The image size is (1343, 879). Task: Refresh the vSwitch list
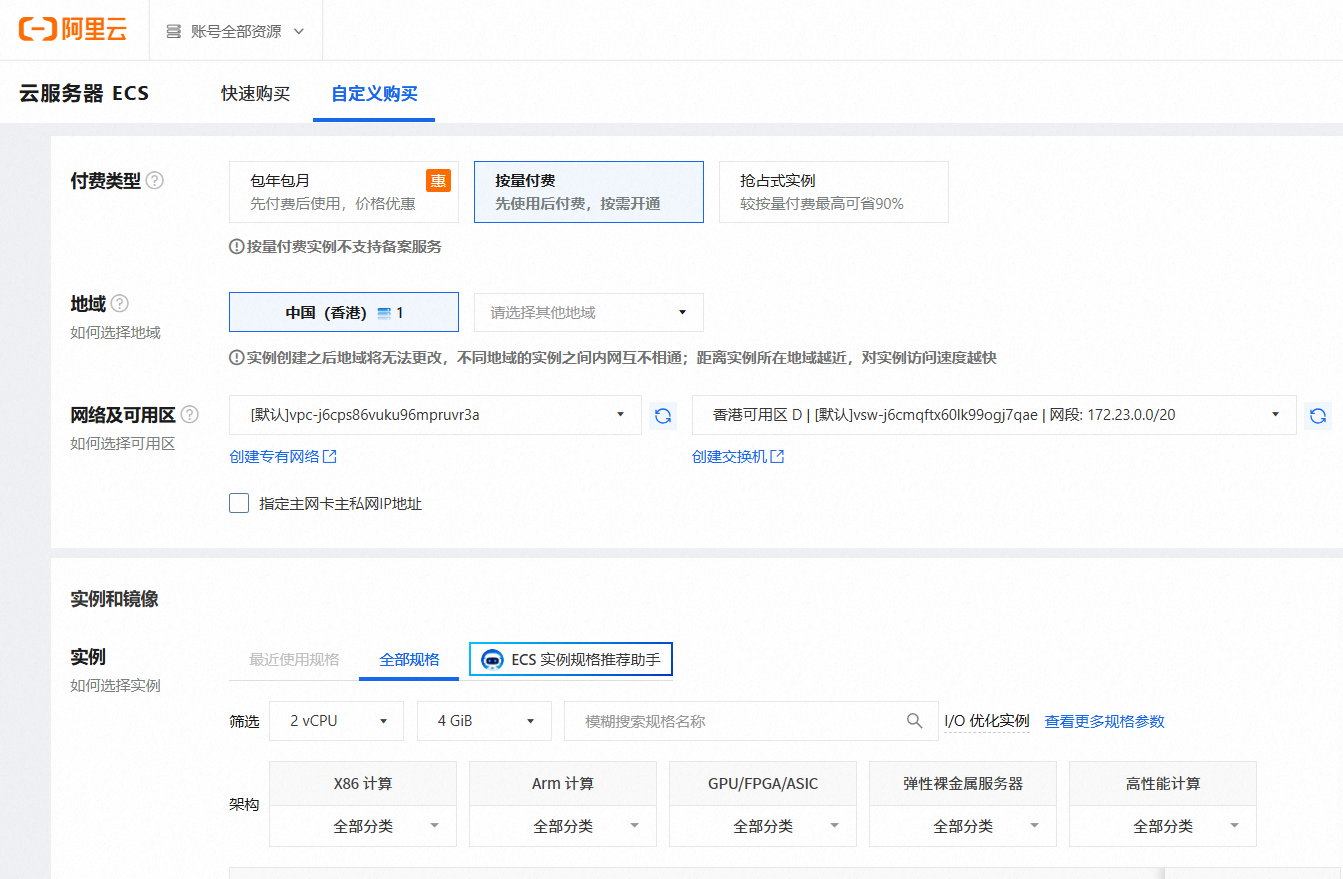[1318, 415]
